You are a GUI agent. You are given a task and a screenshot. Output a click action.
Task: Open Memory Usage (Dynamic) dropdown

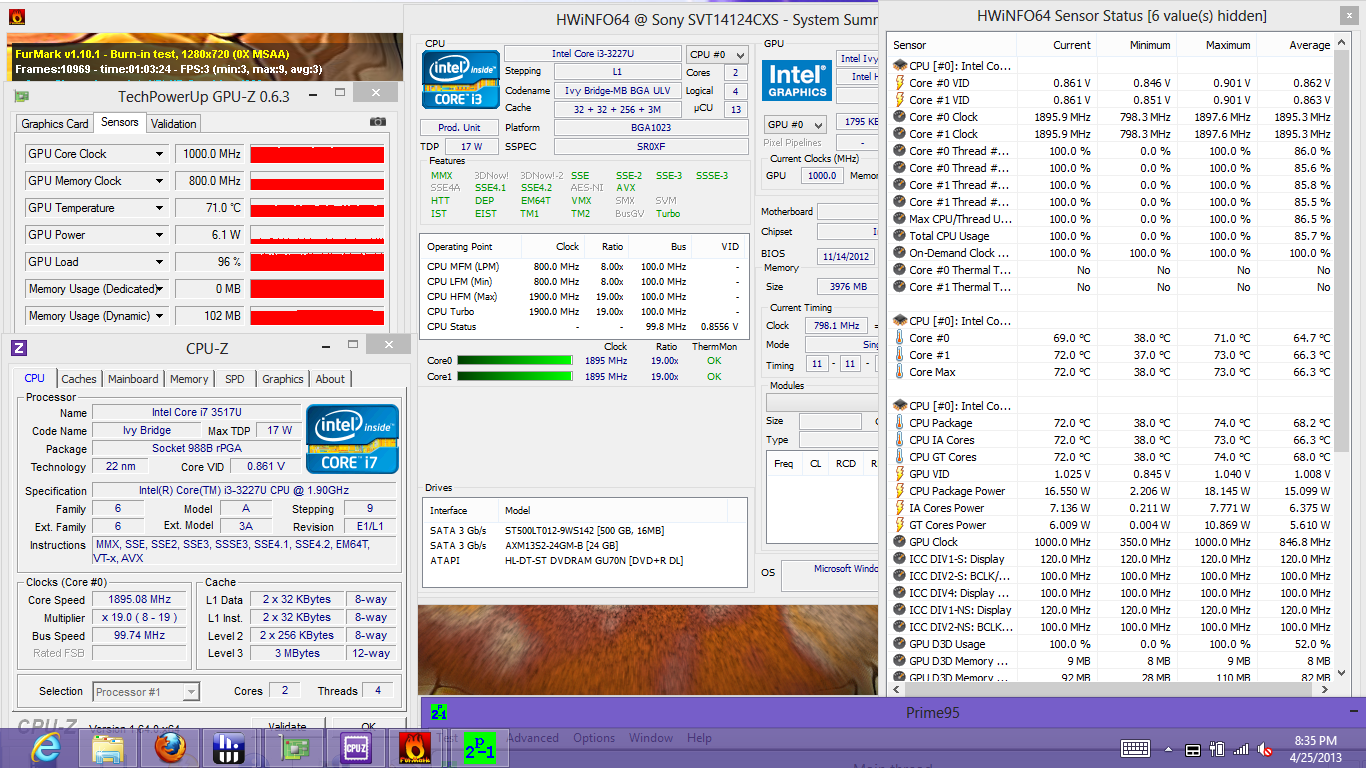pyautogui.click(x=159, y=316)
